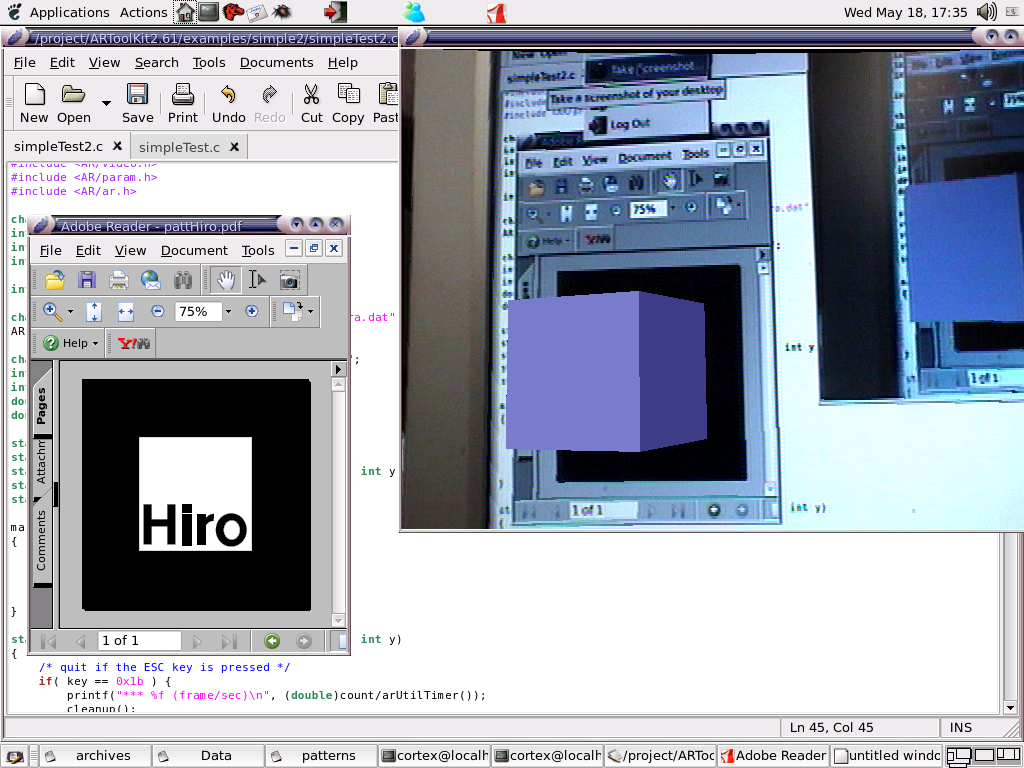Click the terminal launcher icon in panel

coord(208,11)
